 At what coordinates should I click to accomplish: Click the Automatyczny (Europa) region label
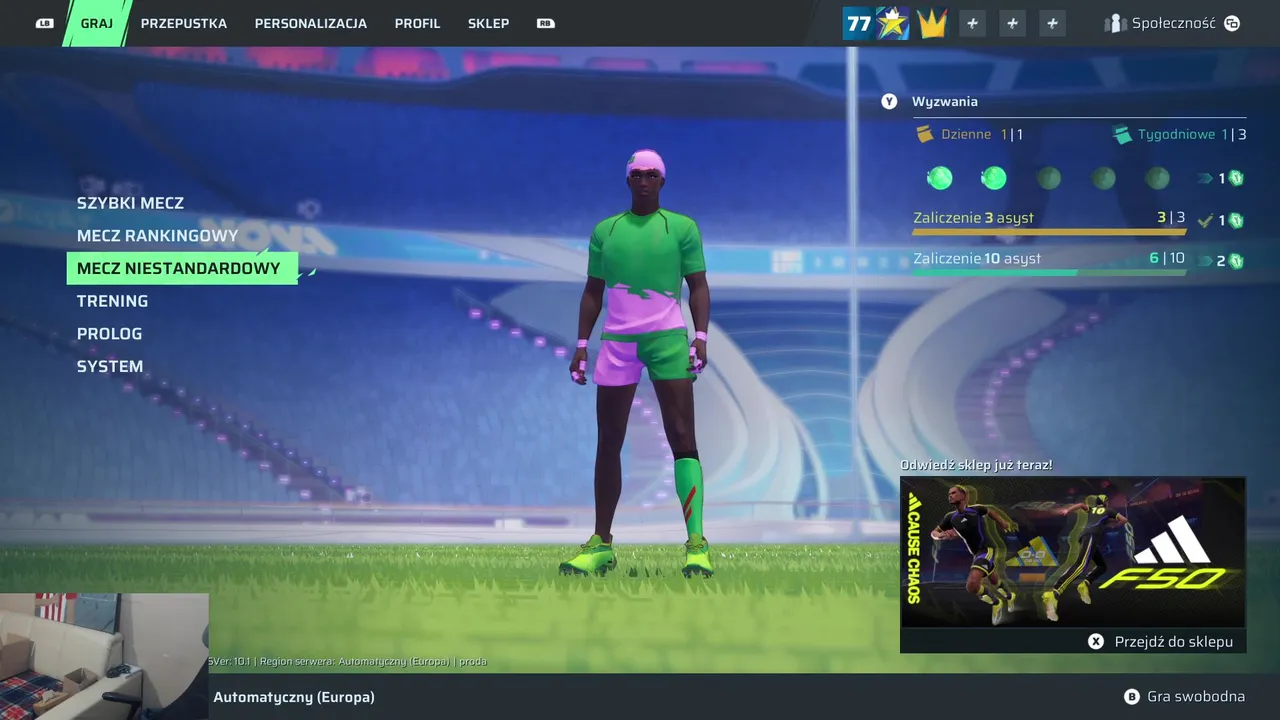click(294, 697)
